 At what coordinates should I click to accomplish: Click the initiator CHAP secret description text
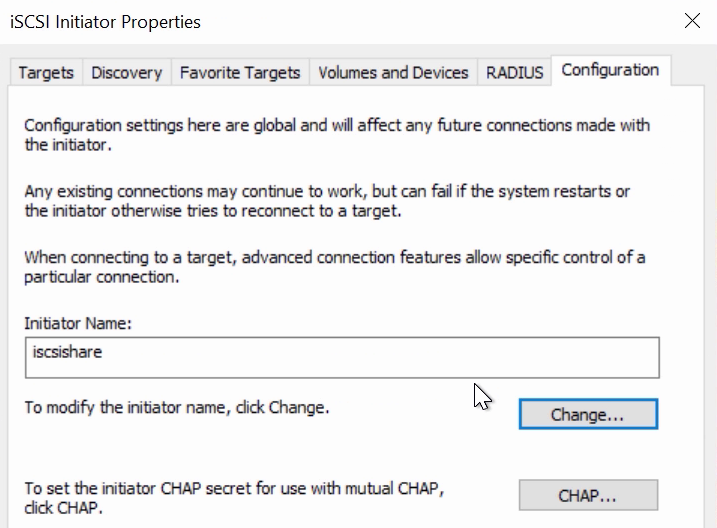click(x=234, y=498)
